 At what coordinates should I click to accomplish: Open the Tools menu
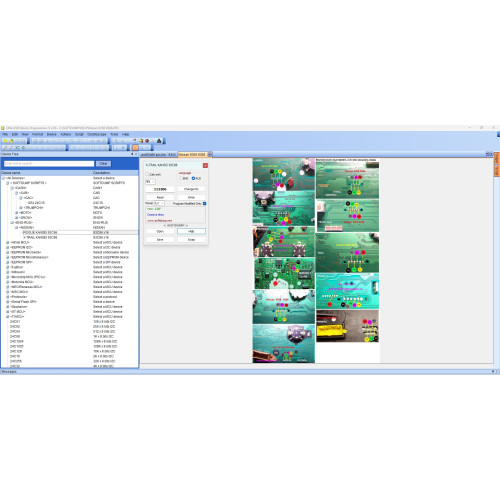(x=114, y=134)
